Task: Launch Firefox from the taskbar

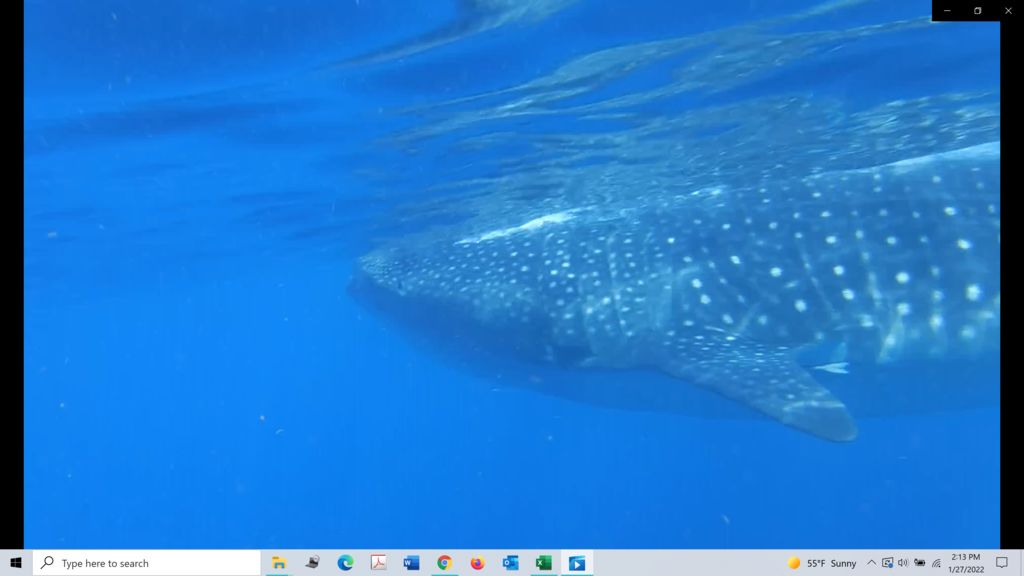Action: click(477, 563)
